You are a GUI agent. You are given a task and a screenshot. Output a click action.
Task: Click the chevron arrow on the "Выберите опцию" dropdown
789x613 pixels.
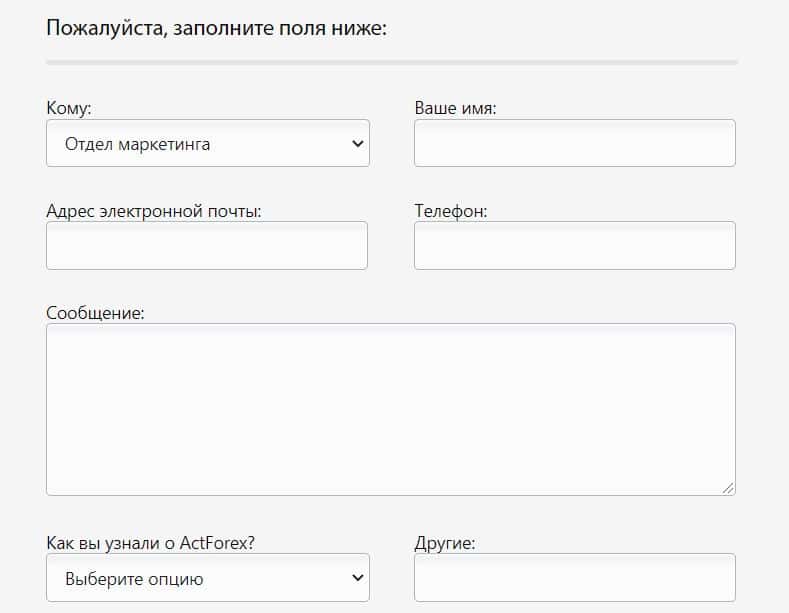coord(358,578)
